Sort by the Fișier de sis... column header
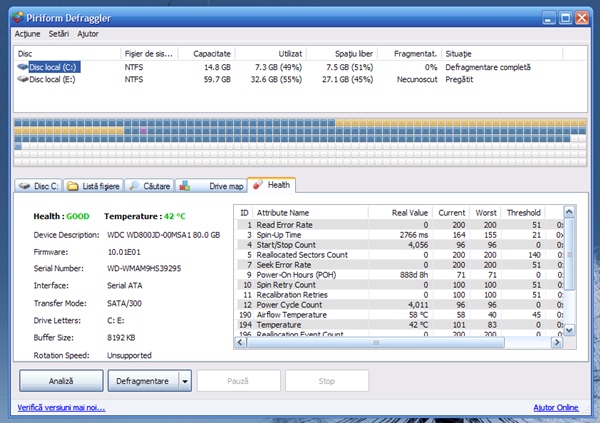600x423 pixels. 149,54
